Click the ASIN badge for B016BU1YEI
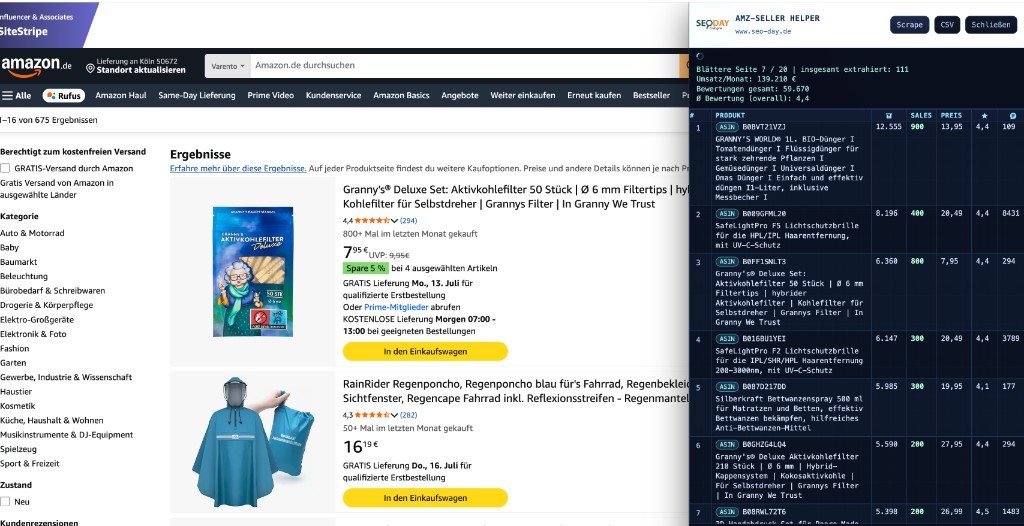 [x=727, y=339]
